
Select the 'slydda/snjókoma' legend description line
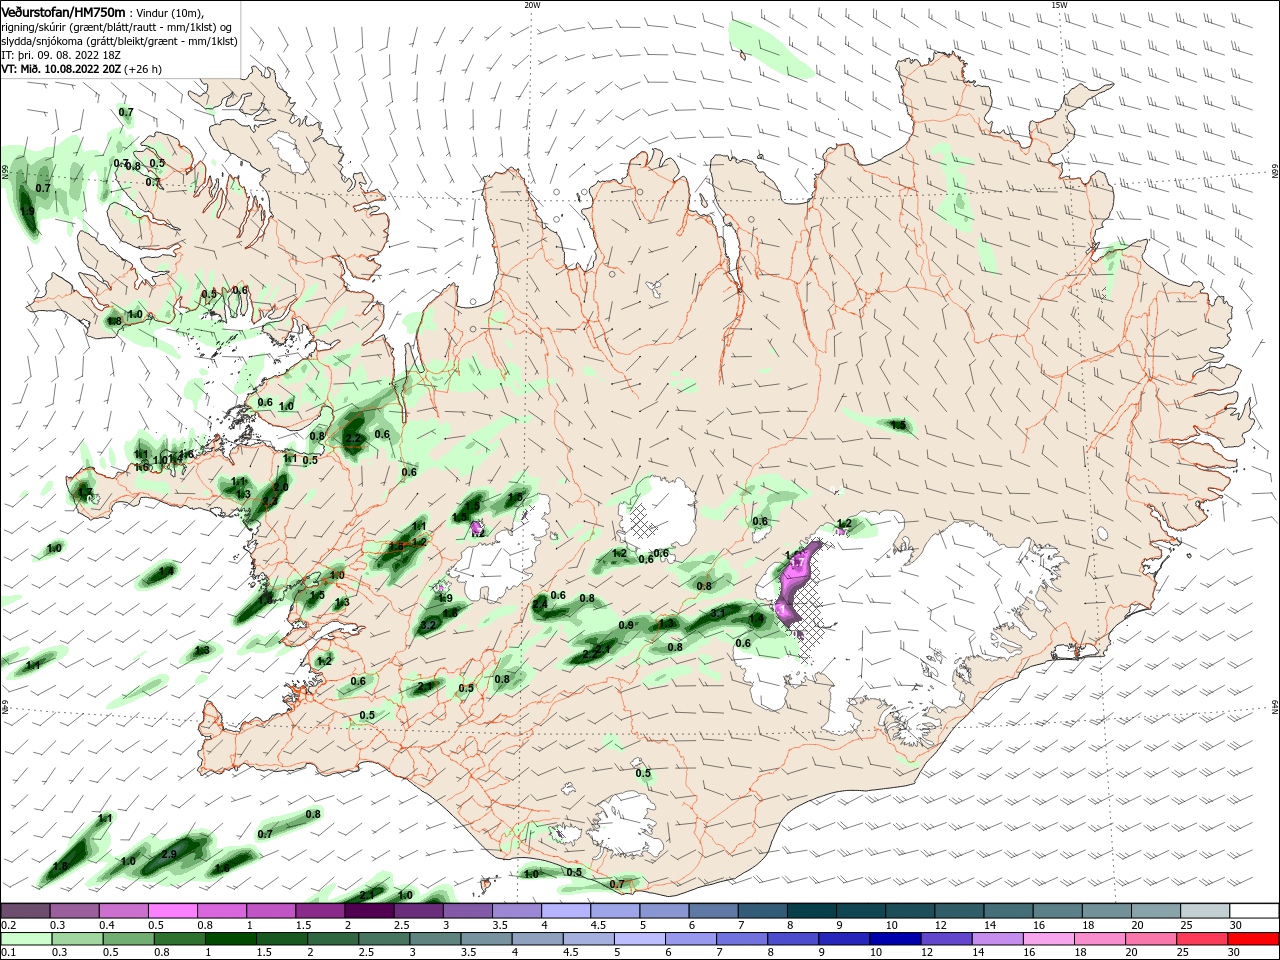click(x=119, y=41)
